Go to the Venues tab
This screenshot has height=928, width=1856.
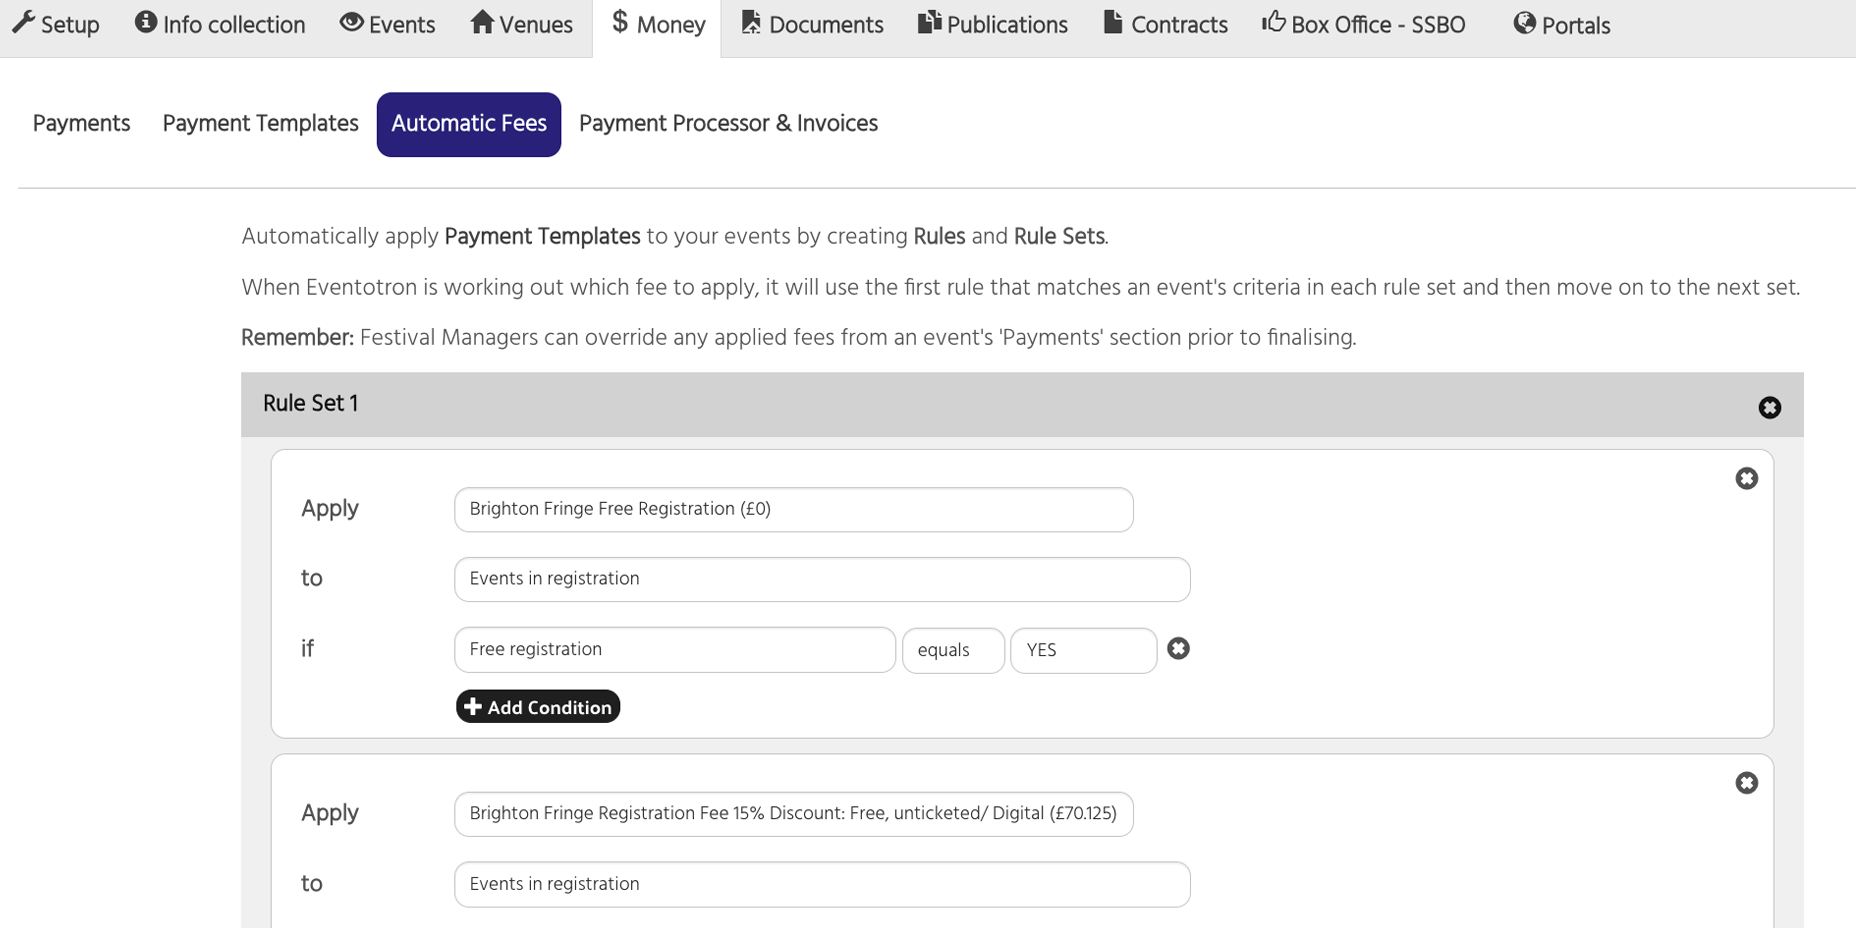pyautogui.click(x=522, y=25)
